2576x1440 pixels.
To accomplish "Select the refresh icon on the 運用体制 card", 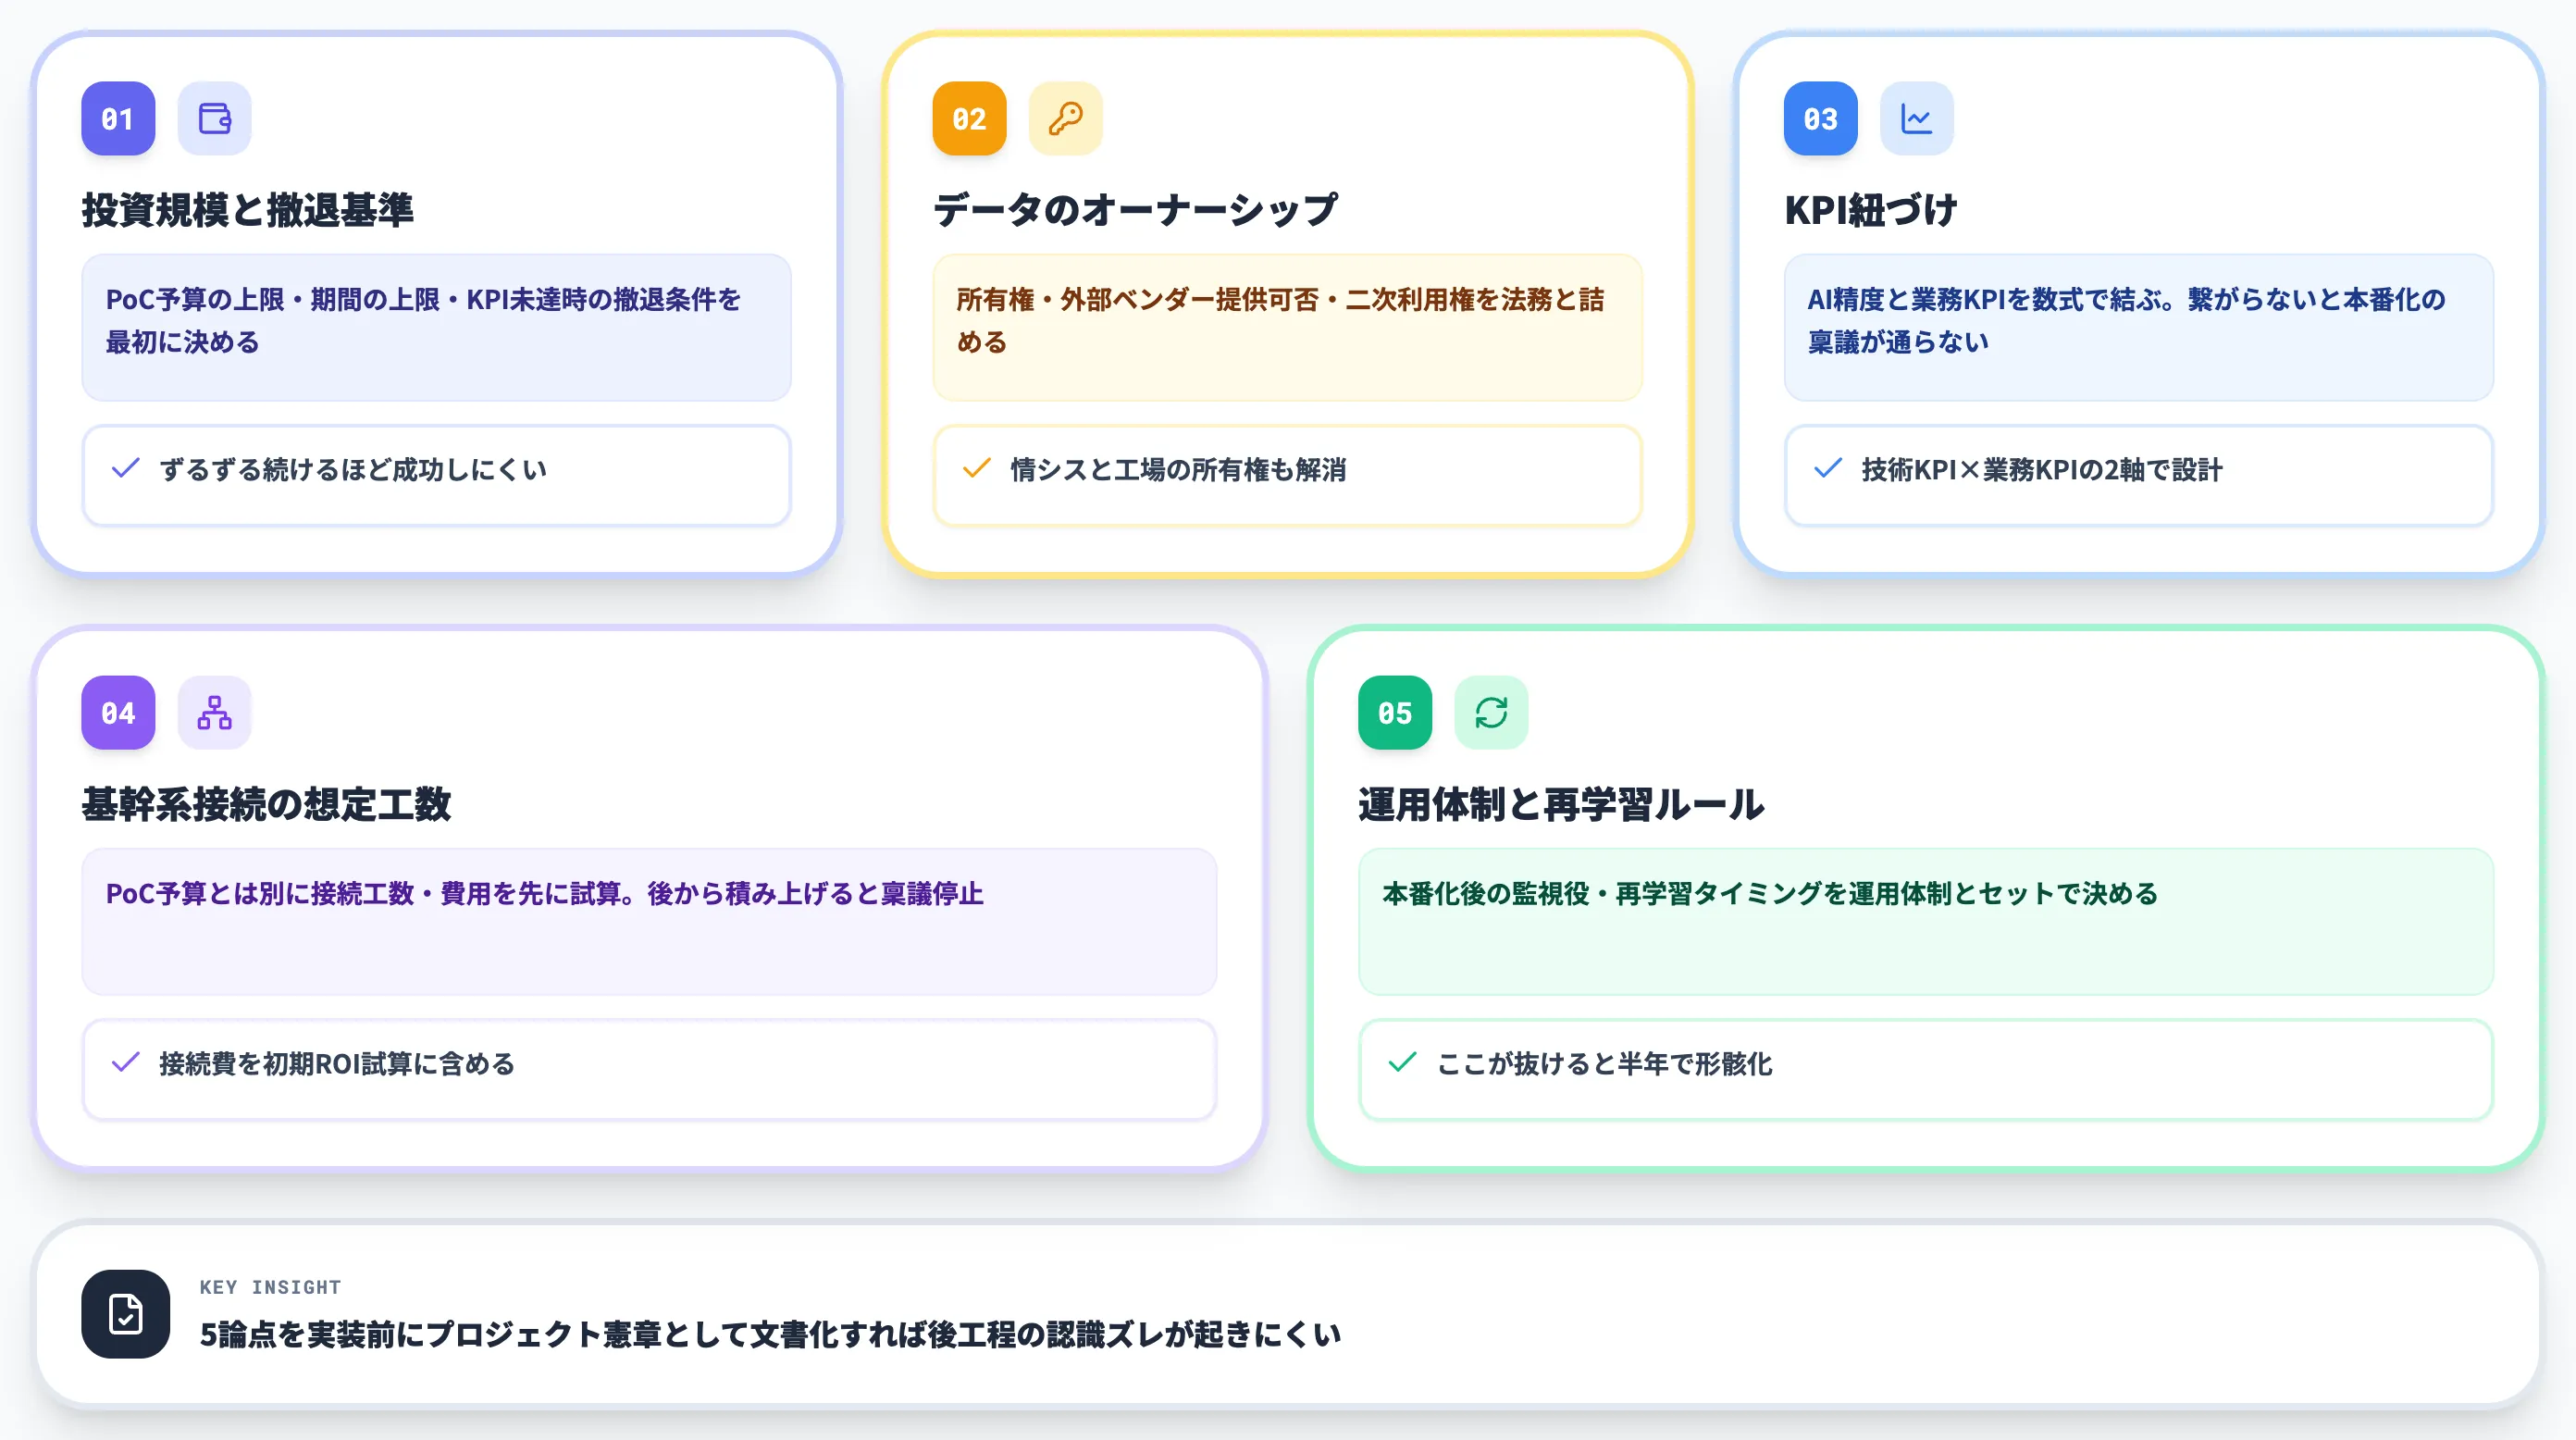I will coord(1490,712).
